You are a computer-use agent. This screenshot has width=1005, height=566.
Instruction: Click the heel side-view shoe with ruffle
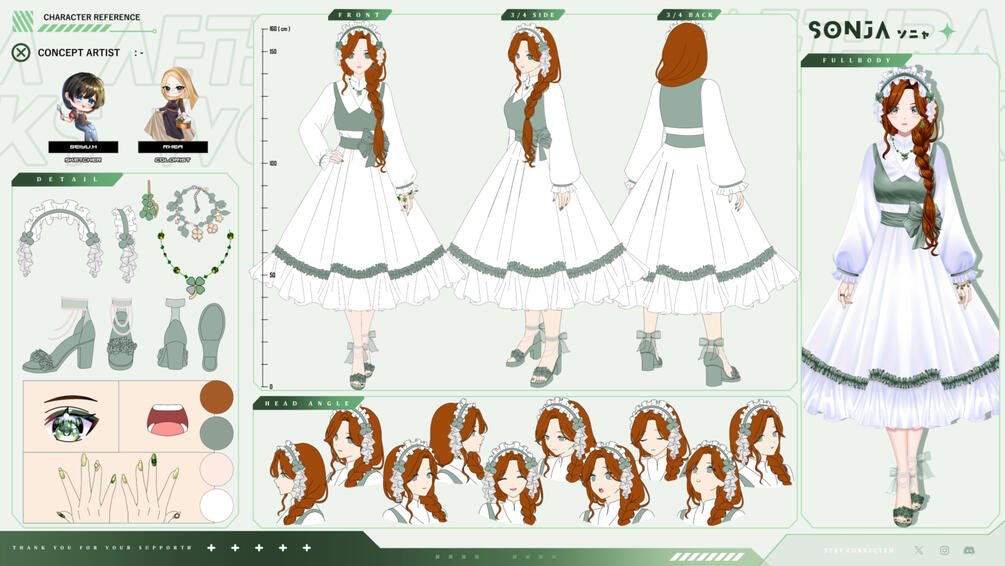[60, 336]
